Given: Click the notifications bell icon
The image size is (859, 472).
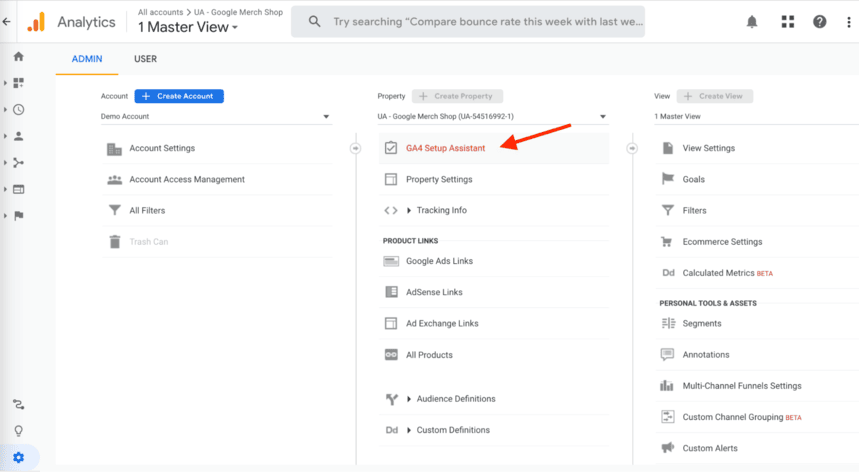Looking at the screenshot, I should (752, 21).
